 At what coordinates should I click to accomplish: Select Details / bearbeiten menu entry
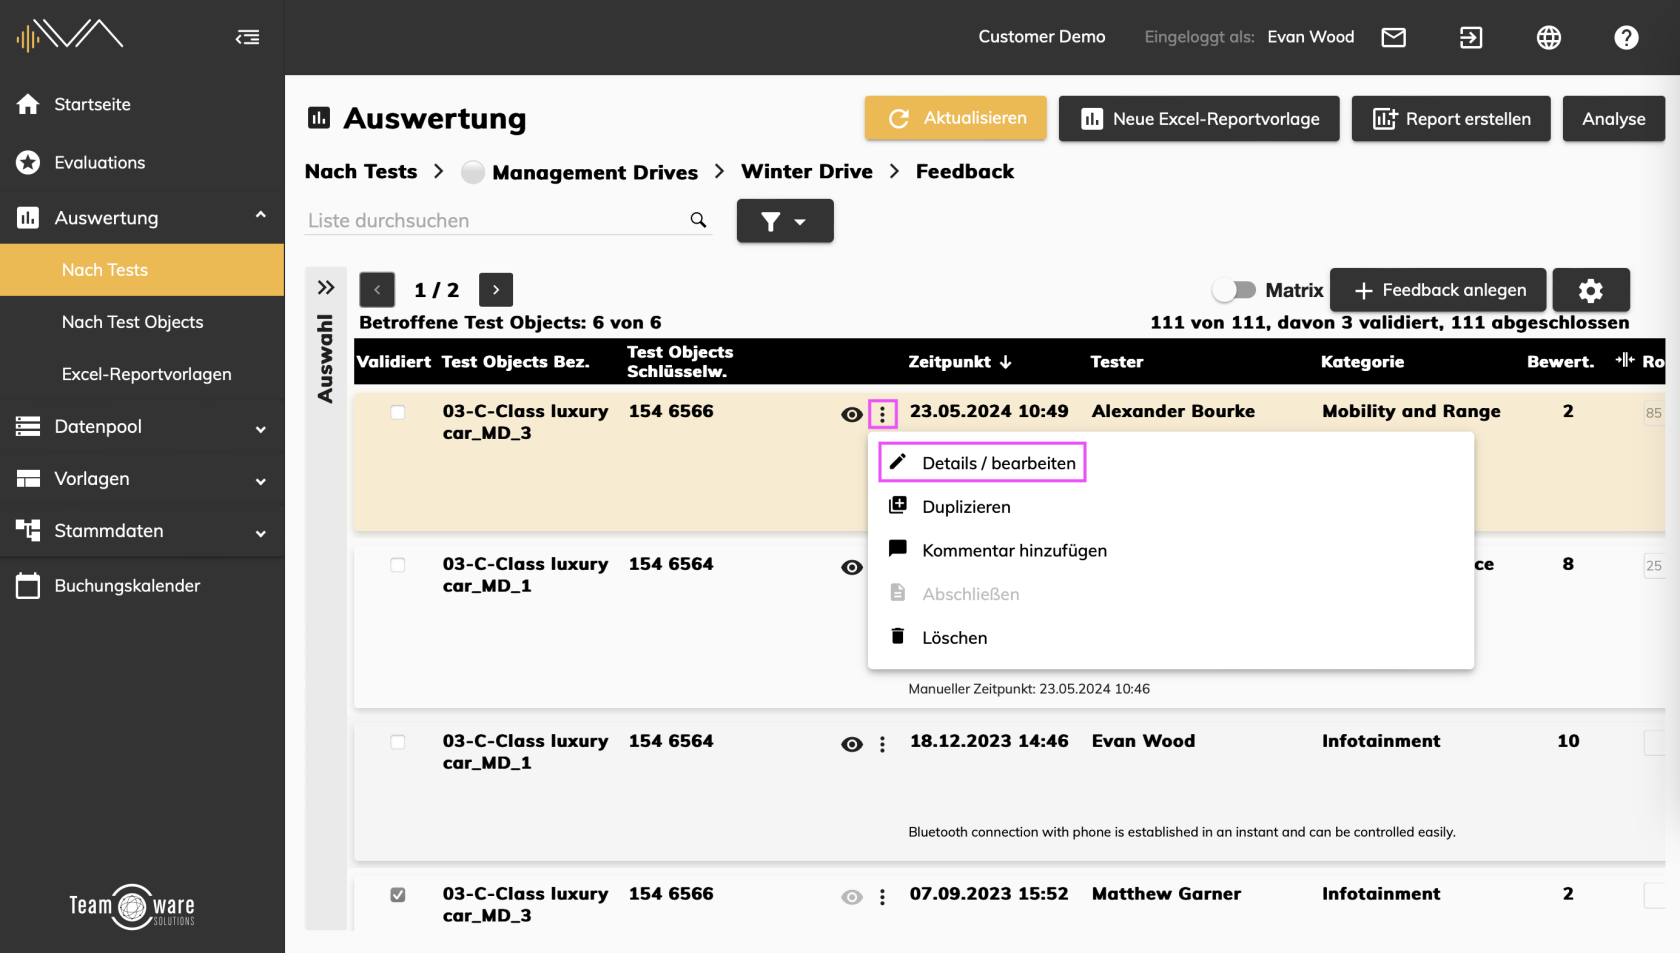[982, 462]
